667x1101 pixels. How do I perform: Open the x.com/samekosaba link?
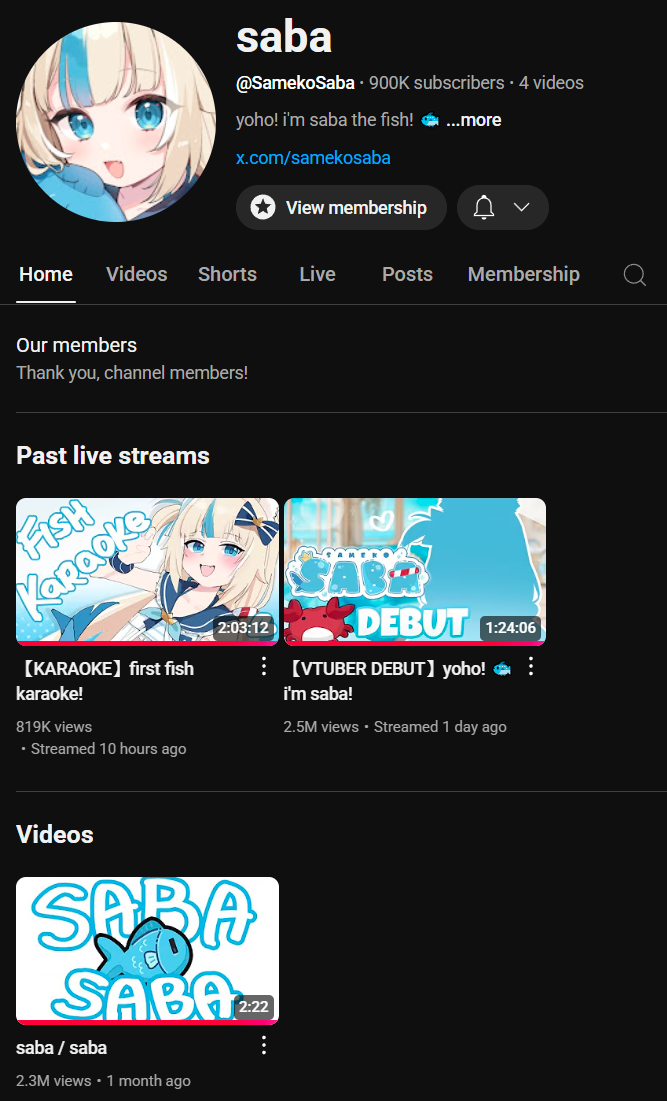313,157
